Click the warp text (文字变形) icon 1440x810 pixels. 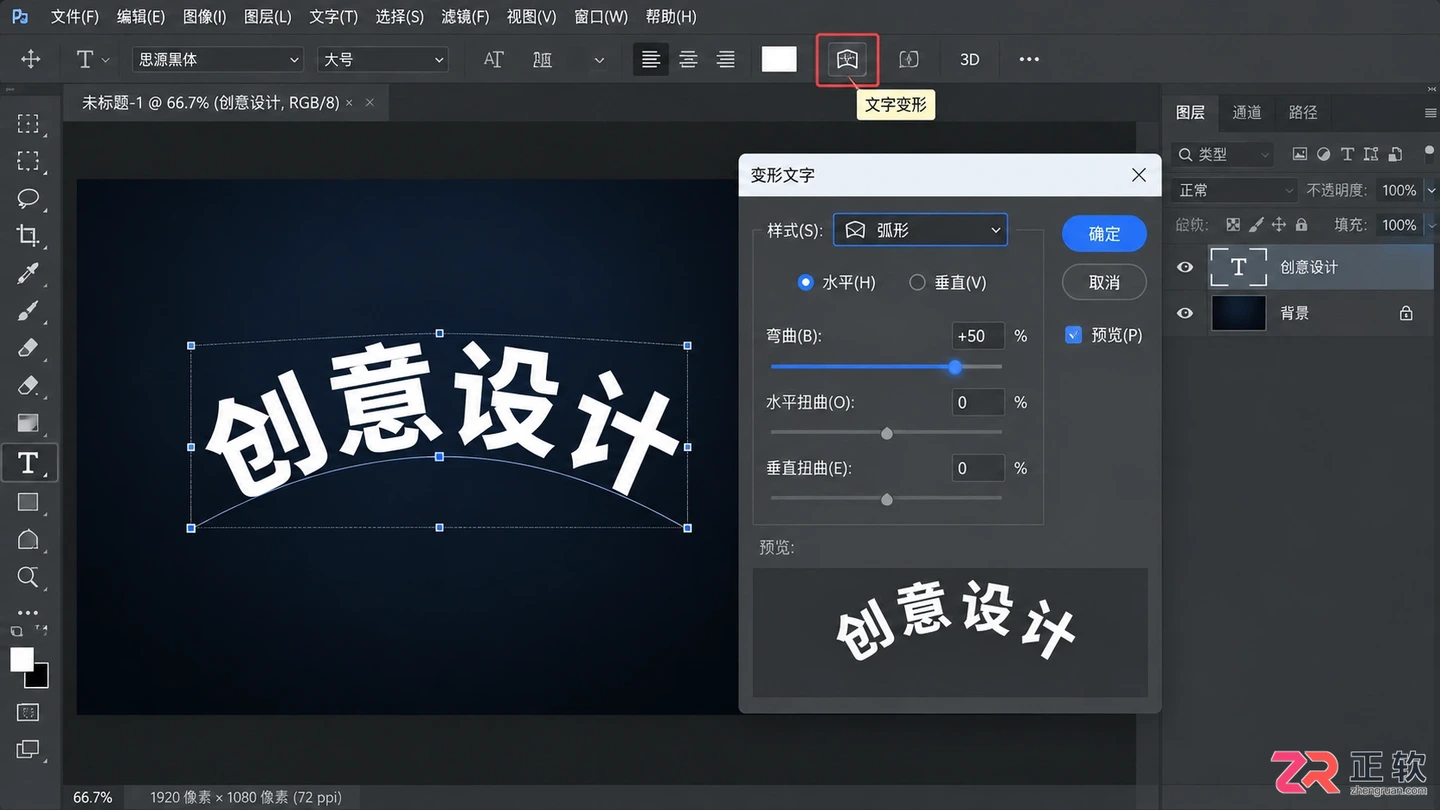(848, 59)
